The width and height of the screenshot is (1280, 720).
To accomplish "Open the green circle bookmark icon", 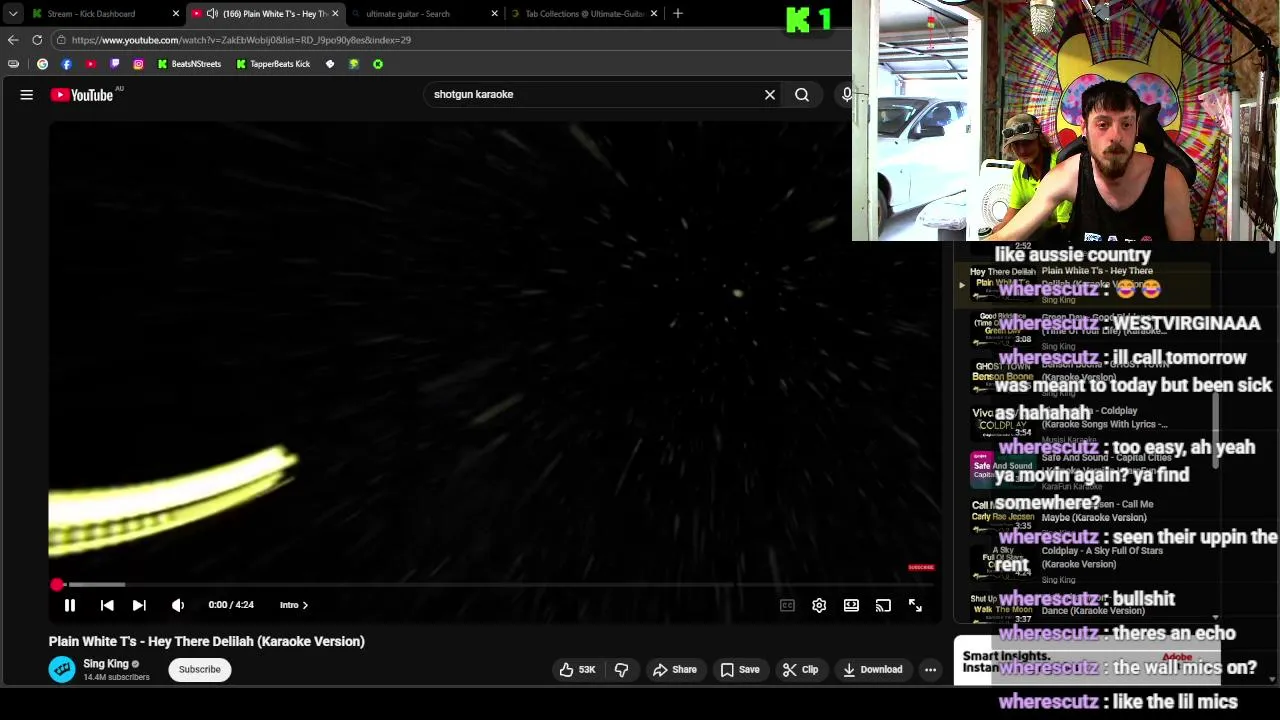I will (x=378, y=64).
